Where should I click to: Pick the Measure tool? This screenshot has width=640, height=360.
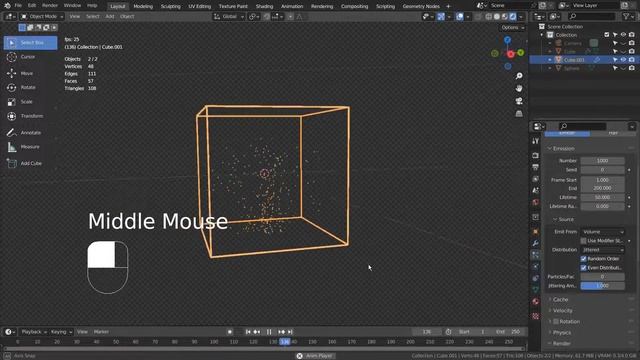coord(30,147)
